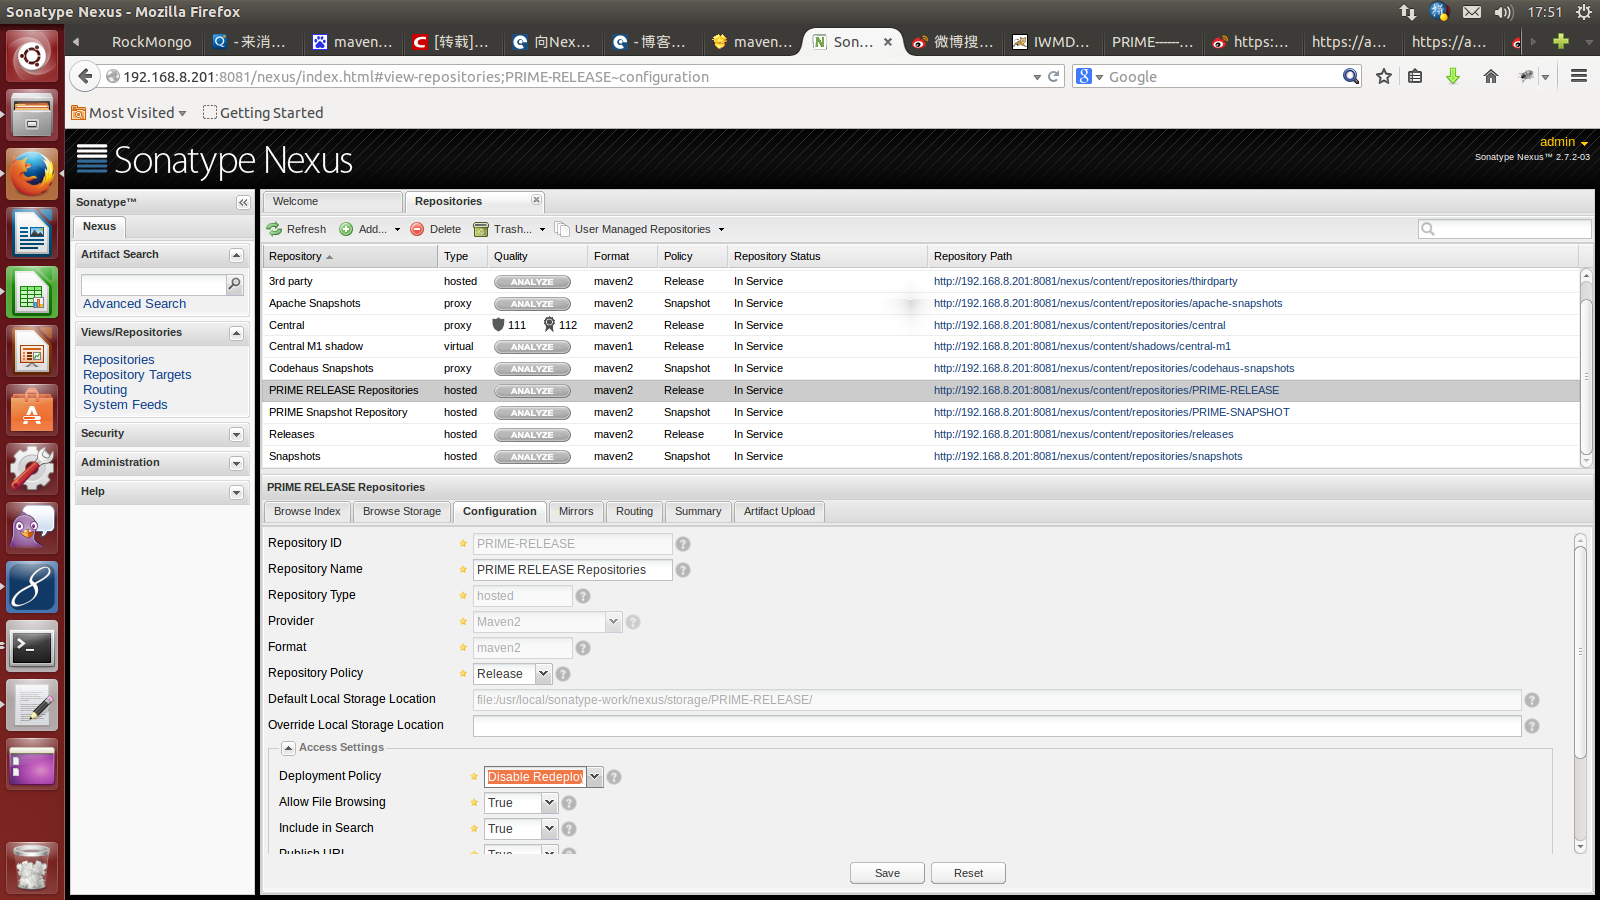Image resolution: width=1600 pixels, height=900 pixels.
Task: Open Terminal from the Ubuntu launcher
Action: point(32,647)
